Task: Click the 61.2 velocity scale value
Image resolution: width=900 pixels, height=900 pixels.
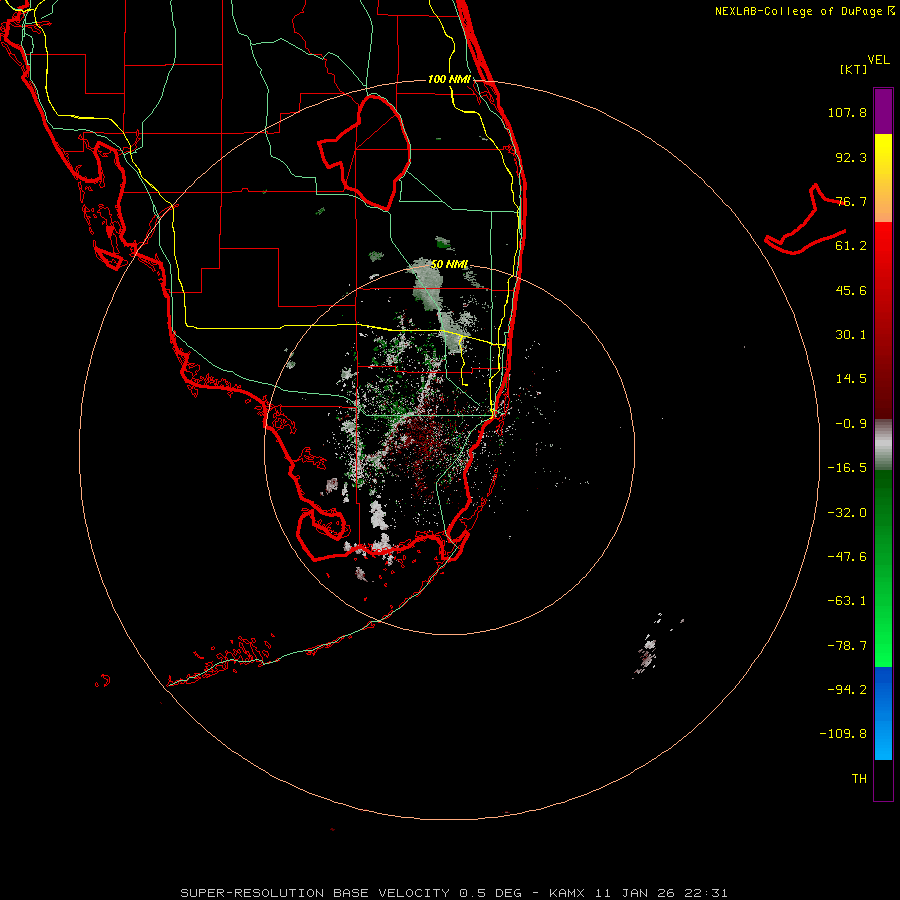Action: tap(851, 246)
